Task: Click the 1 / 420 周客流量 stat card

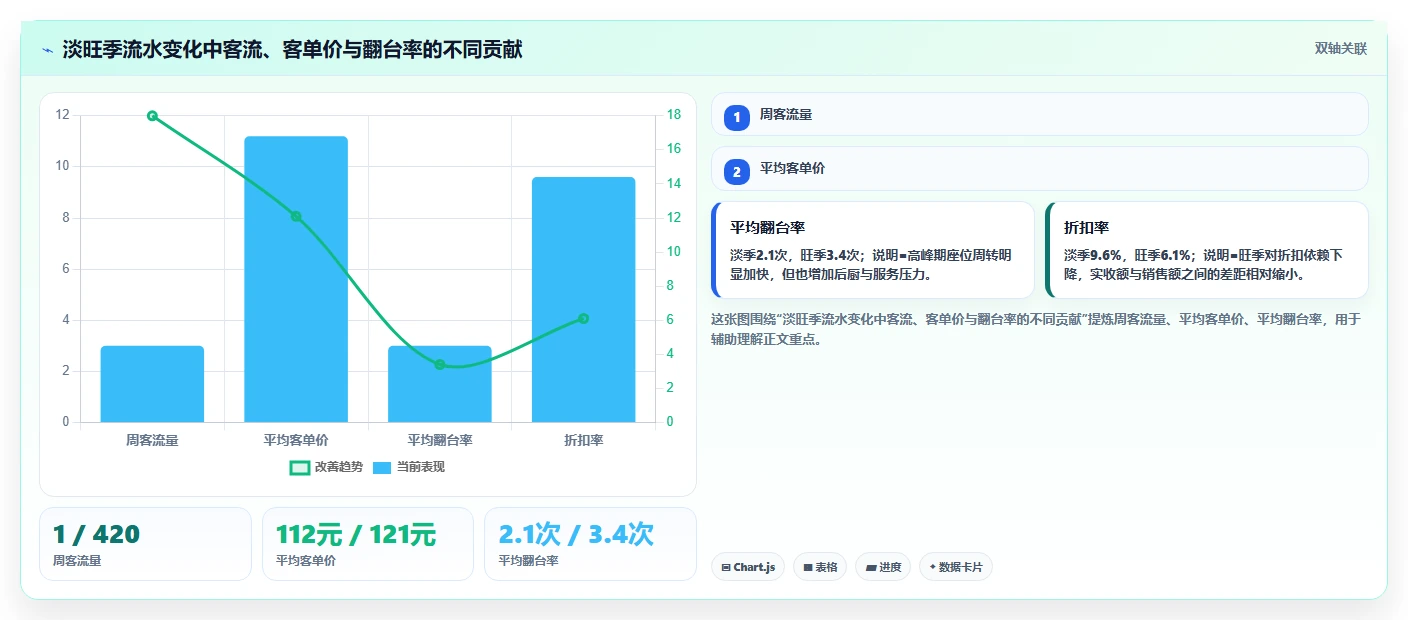Action: [145, 544]
